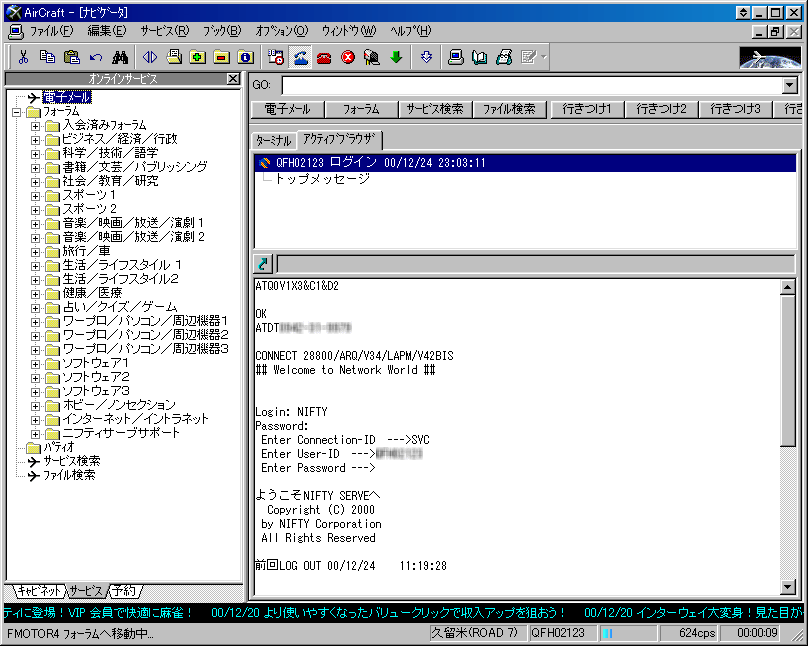This screenshot has width=808, height=646.
Task: Click the 電子メール button under GO
Action: (x=288, y=109)
